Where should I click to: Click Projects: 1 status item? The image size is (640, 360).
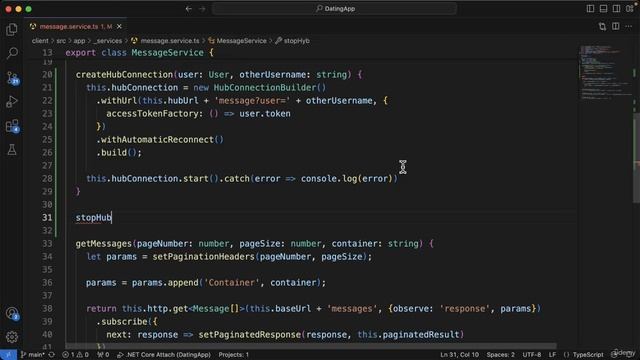(x=233, y=355)
